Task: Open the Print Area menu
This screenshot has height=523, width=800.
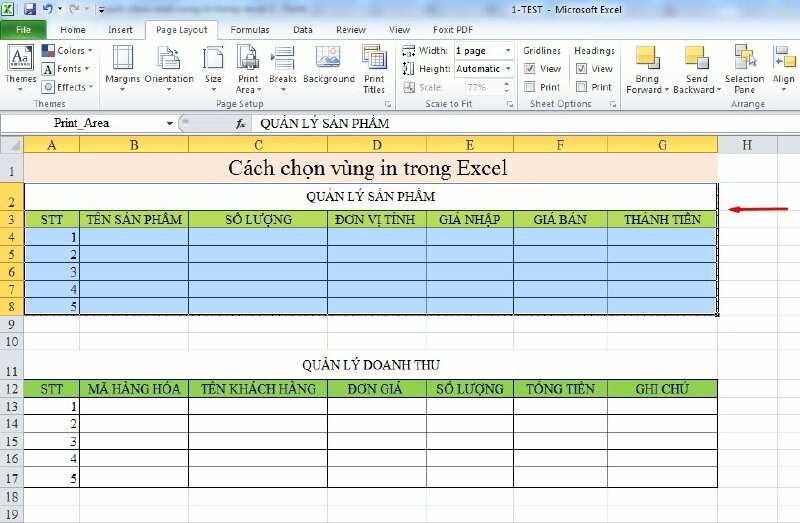Action: [248, 68]
